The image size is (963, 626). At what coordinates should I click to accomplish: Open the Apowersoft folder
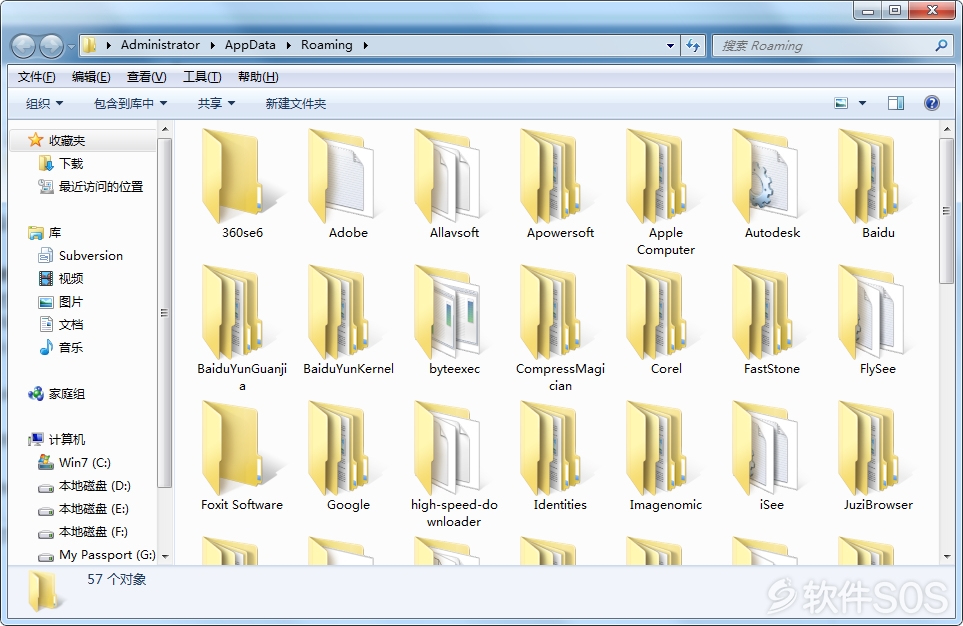560,184
